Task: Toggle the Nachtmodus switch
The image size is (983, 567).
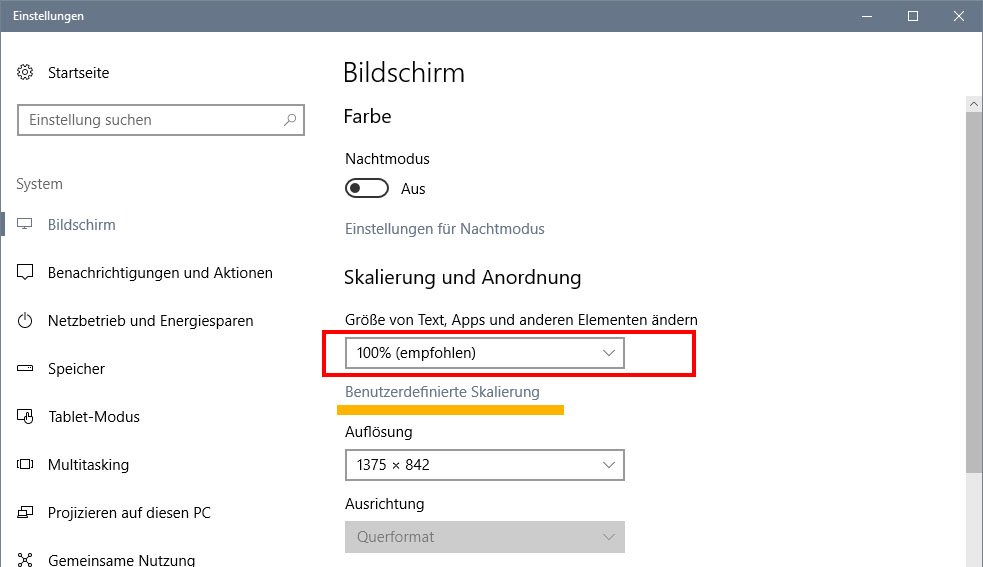Action: coord(366,189)
